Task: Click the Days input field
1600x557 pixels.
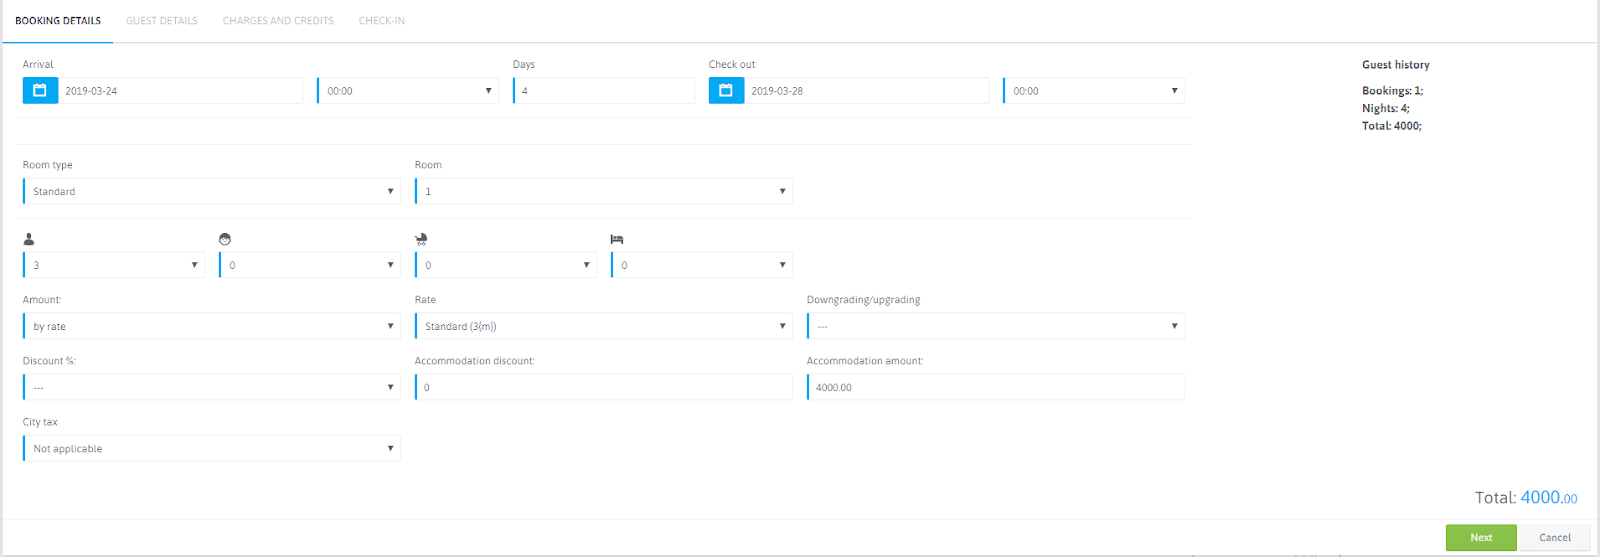Action: pyautogui.click(x=604, y=91)
